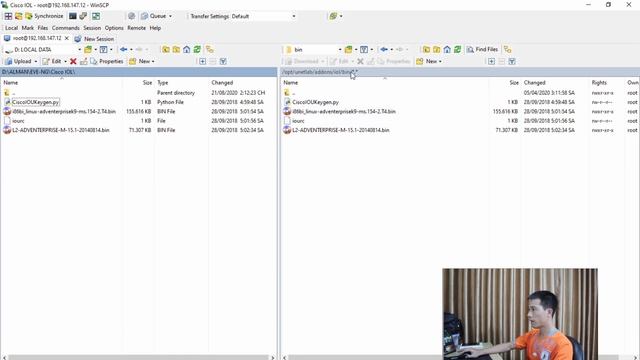640x360 pixels.
Task: Open the console terminal icon
Action: click(73, 16)
